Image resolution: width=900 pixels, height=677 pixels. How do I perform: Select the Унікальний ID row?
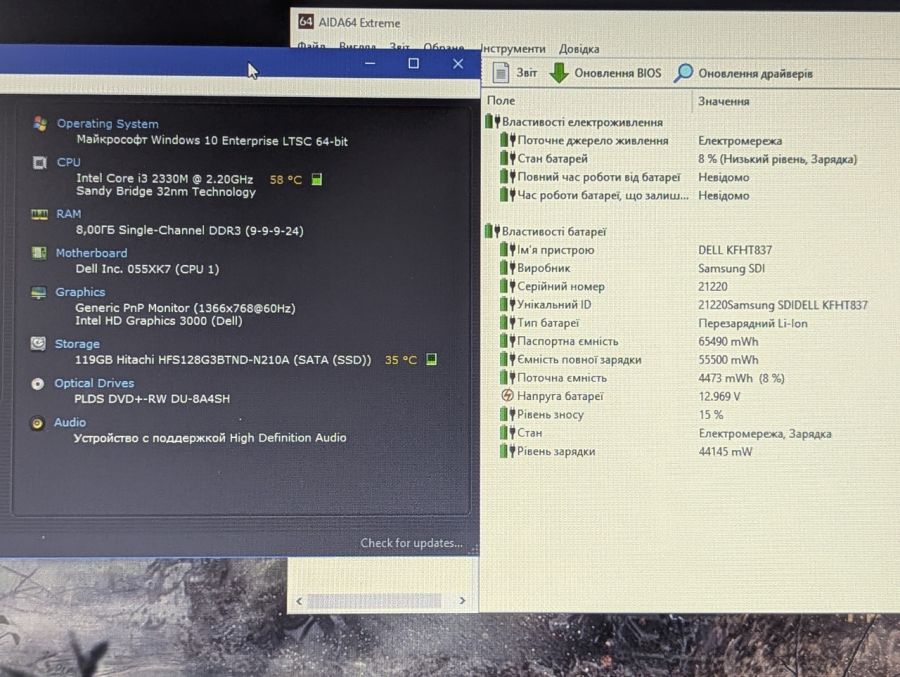683,304
